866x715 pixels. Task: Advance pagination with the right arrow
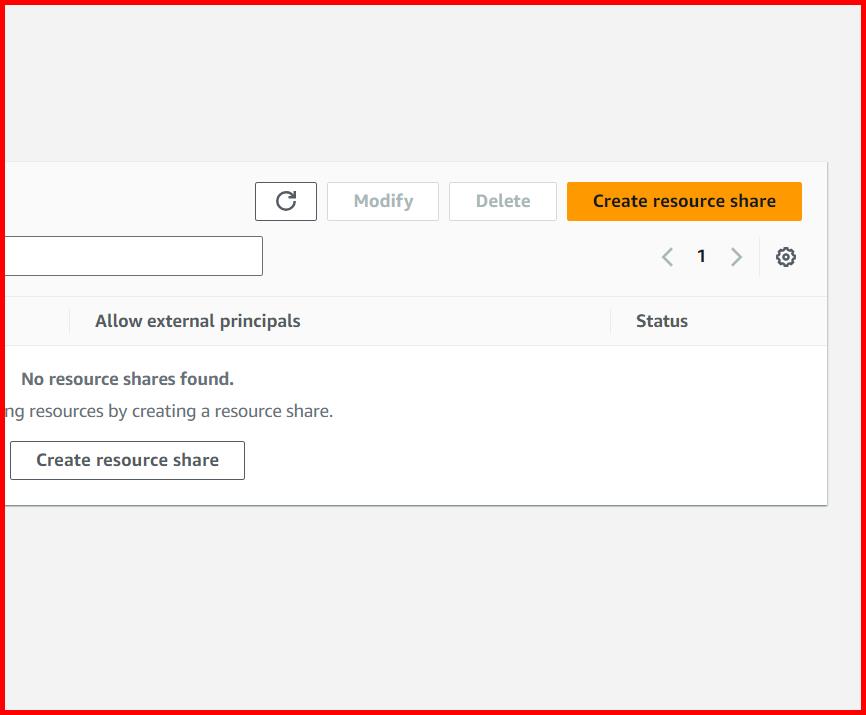click(x=737, y=257)
